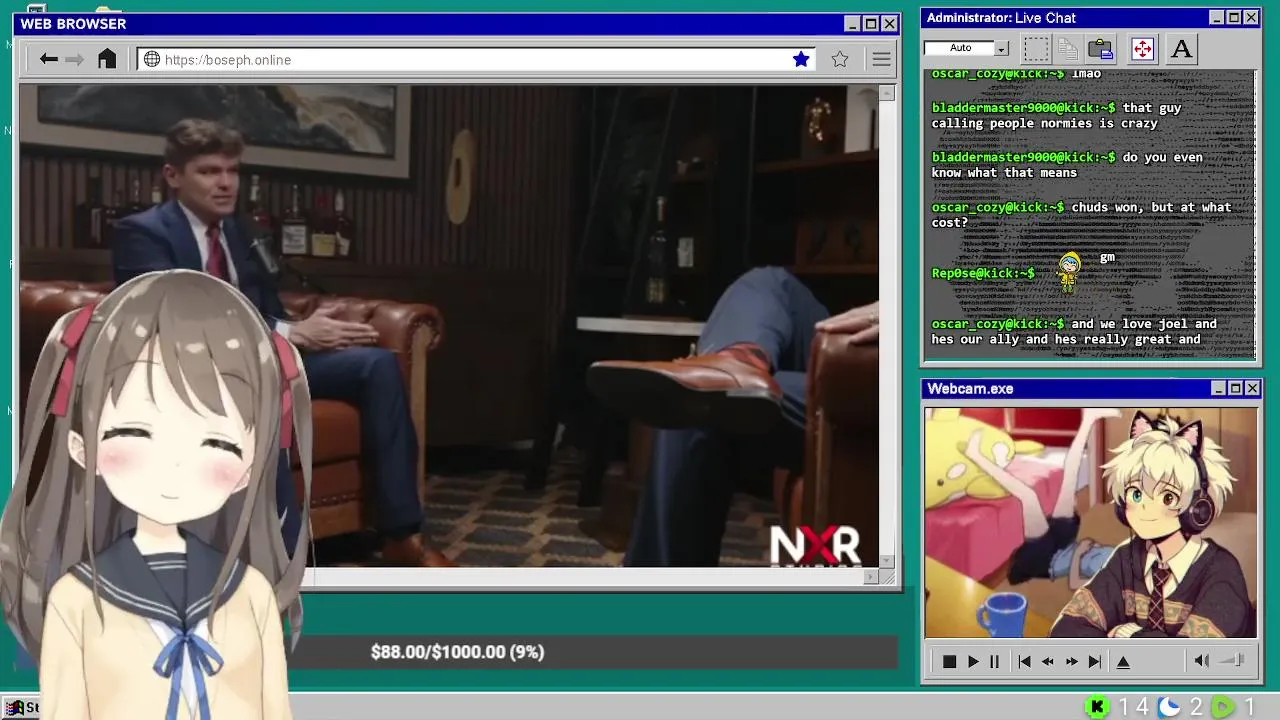Image resolution: width=1280 pixels, height=720 pixels.
Task: Click the video playing in the Web Browser
Action: (x=449, y=326)
